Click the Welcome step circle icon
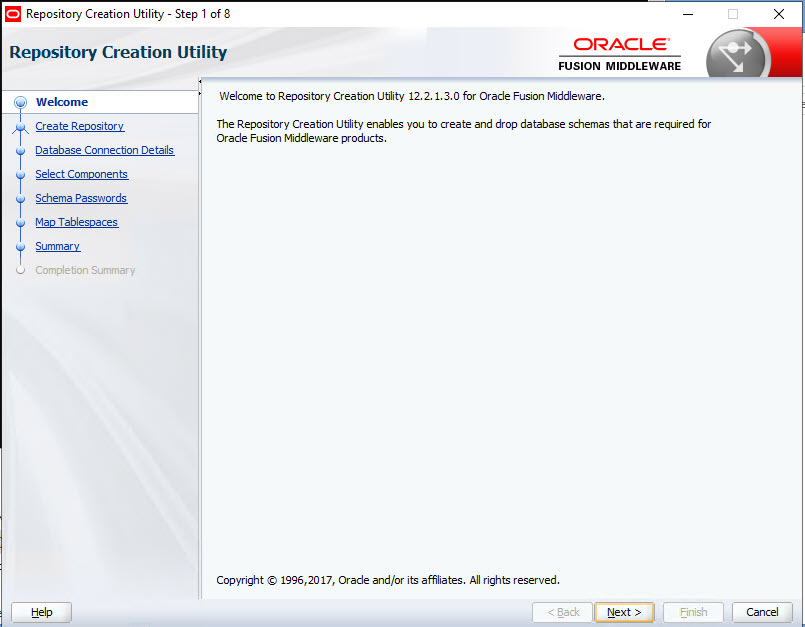Image resolution: width=805 pixels, height=627 pixels. point(21,102)
